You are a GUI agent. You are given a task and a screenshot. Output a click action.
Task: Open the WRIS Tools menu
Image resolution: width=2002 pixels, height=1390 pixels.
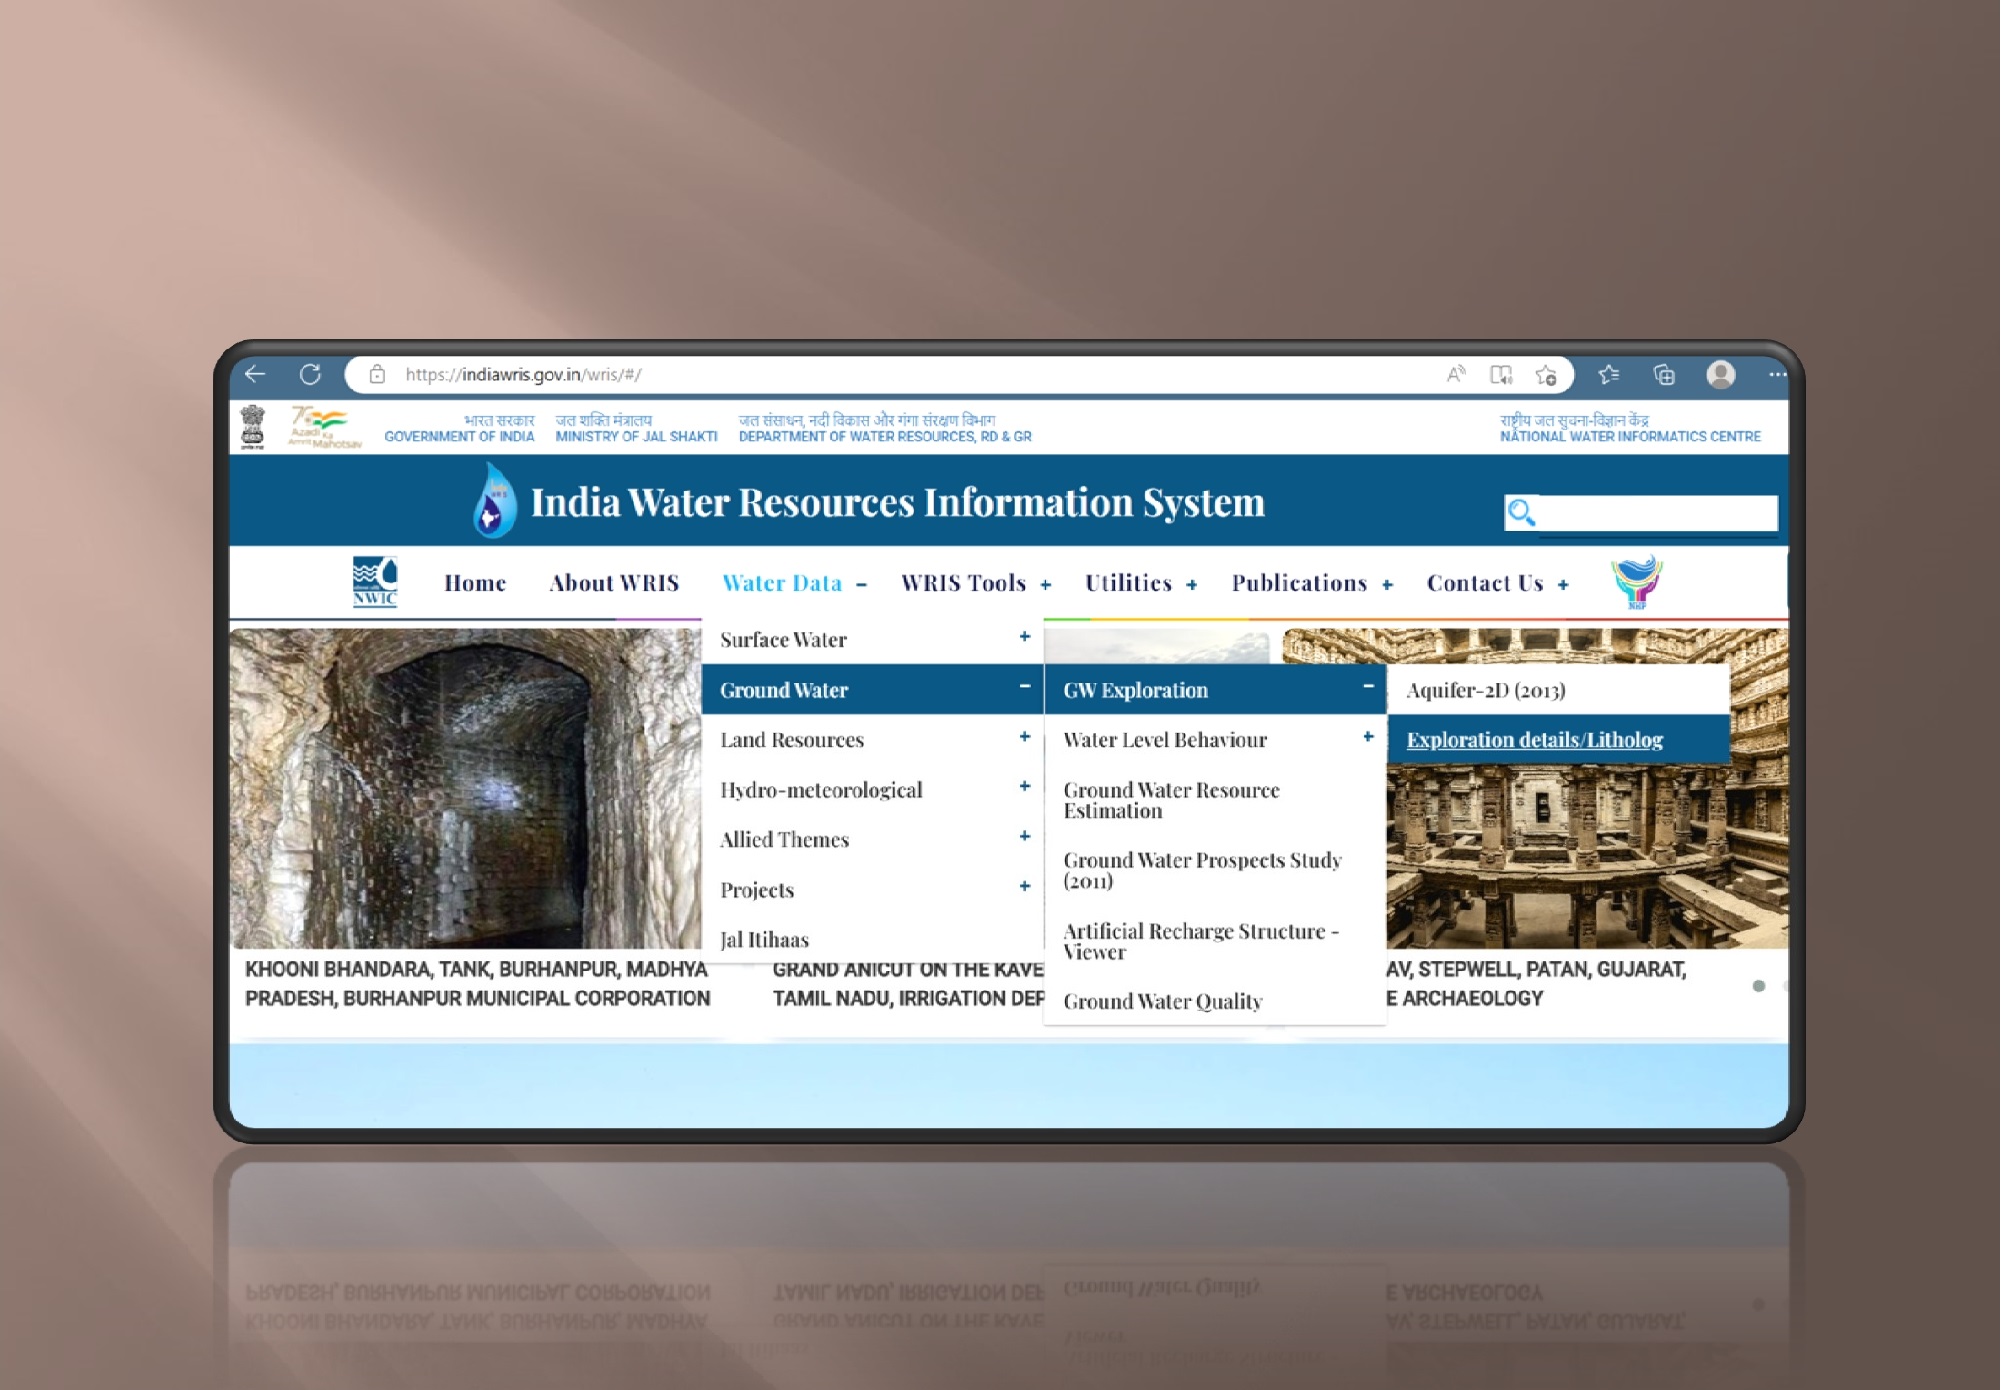click(x=963, y=583)
